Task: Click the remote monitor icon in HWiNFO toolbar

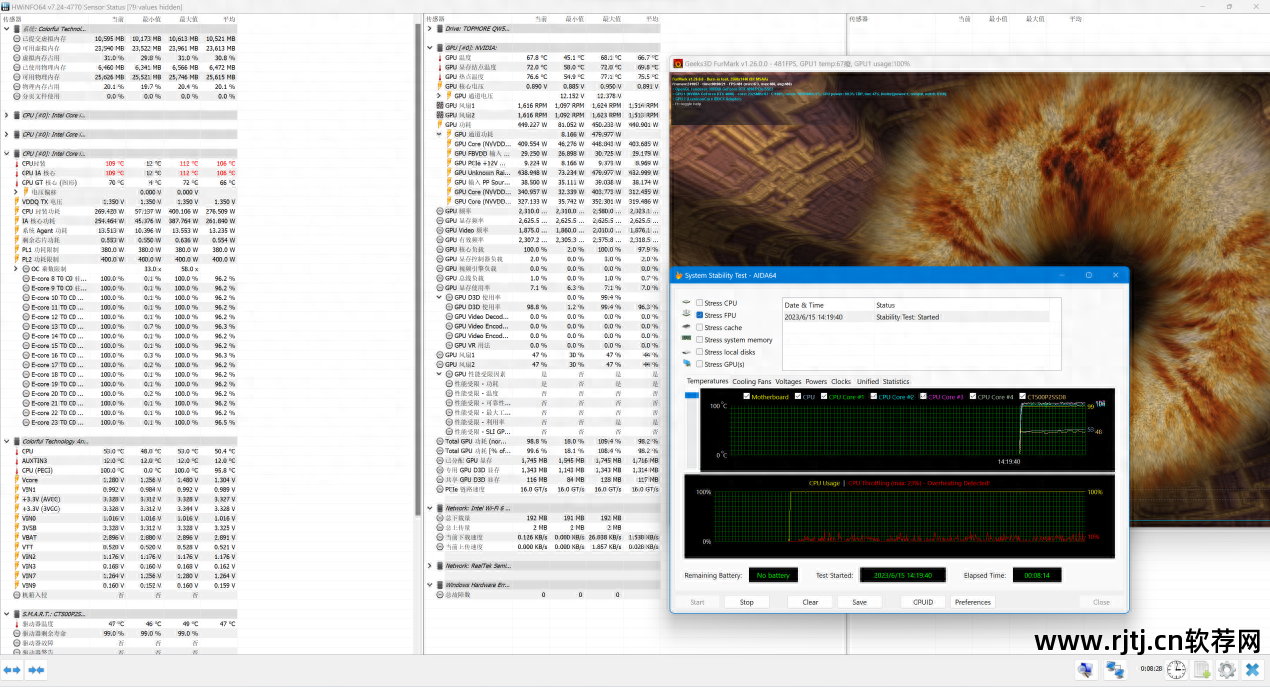Action: (1086, 669)
